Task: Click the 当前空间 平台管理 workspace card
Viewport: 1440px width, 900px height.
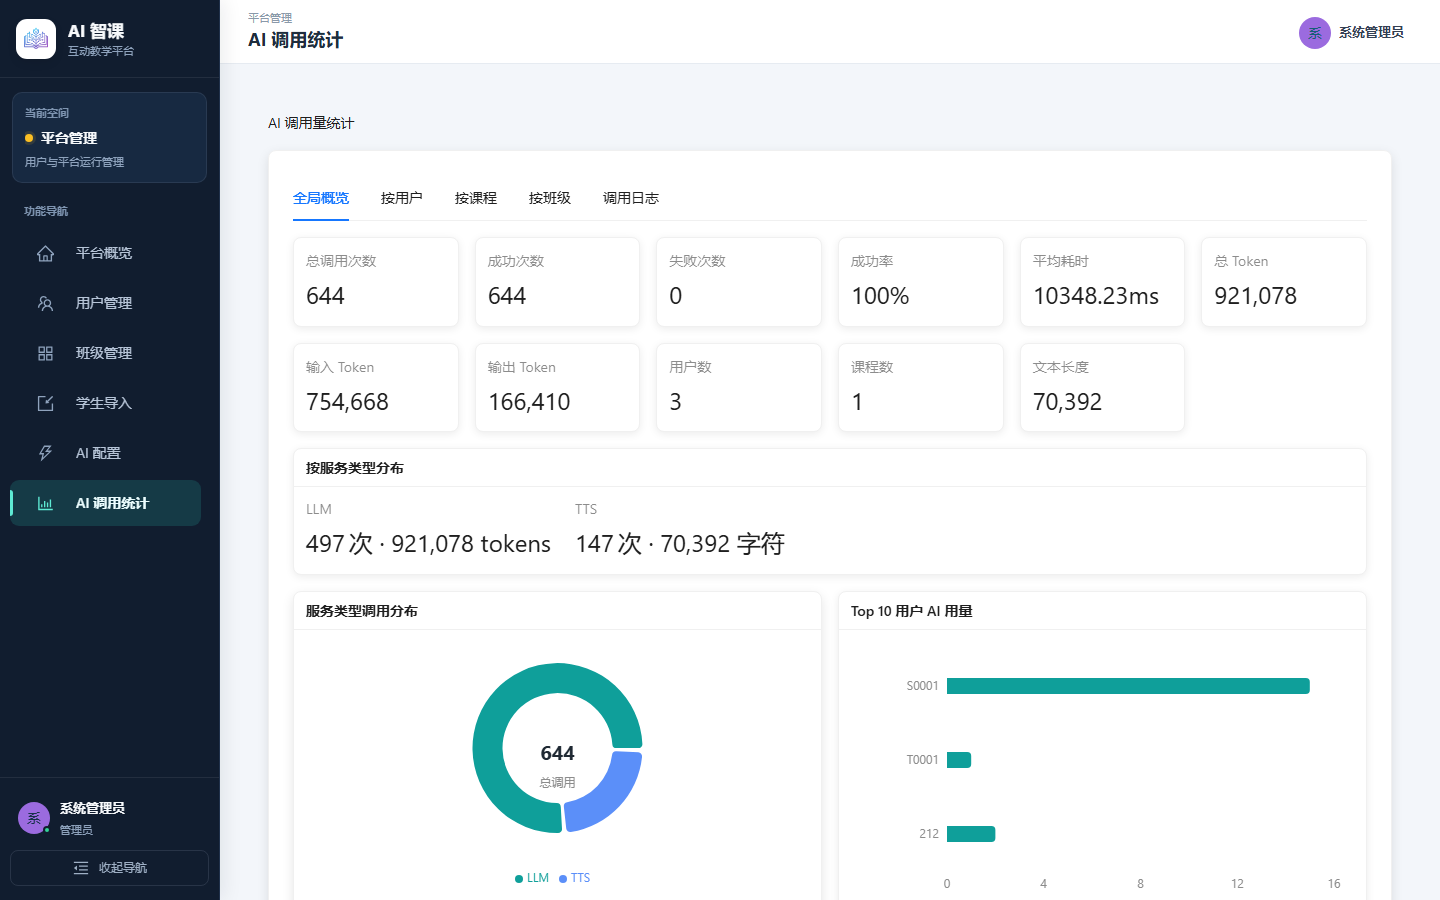Action: (109, 137)
